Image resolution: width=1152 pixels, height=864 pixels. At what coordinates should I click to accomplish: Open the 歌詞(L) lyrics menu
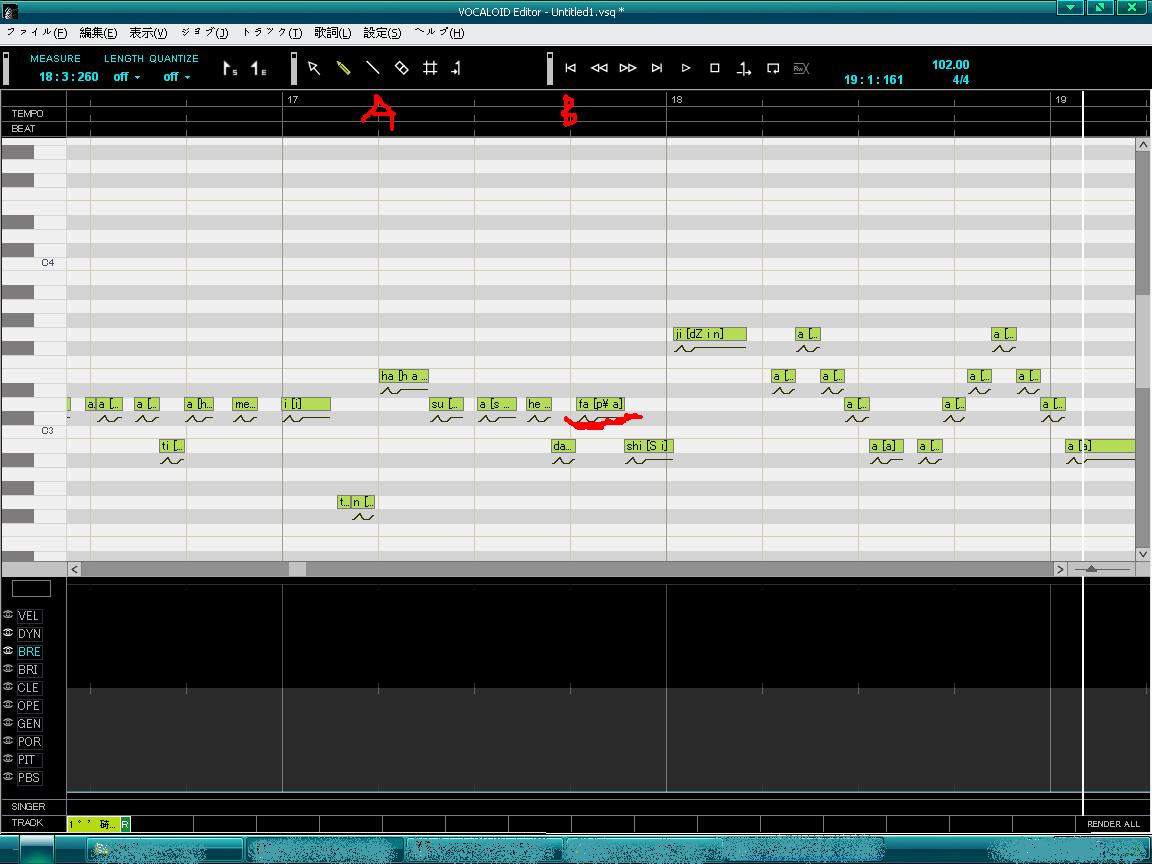click(333, 33)
